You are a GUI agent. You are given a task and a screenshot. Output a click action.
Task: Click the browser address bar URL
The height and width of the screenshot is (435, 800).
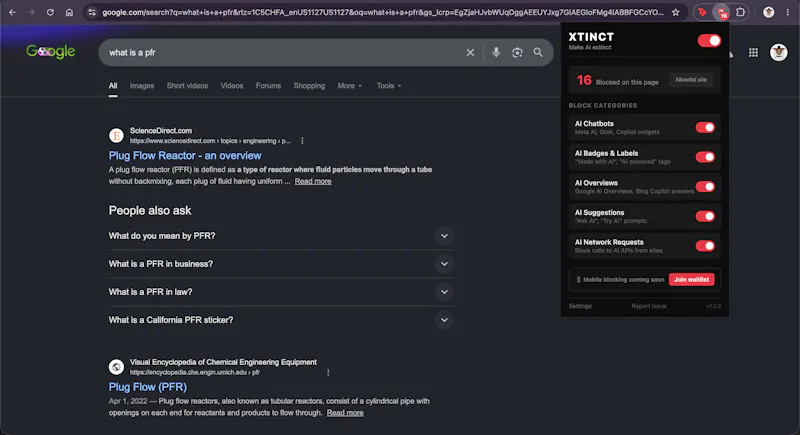[x=383, y=12]
